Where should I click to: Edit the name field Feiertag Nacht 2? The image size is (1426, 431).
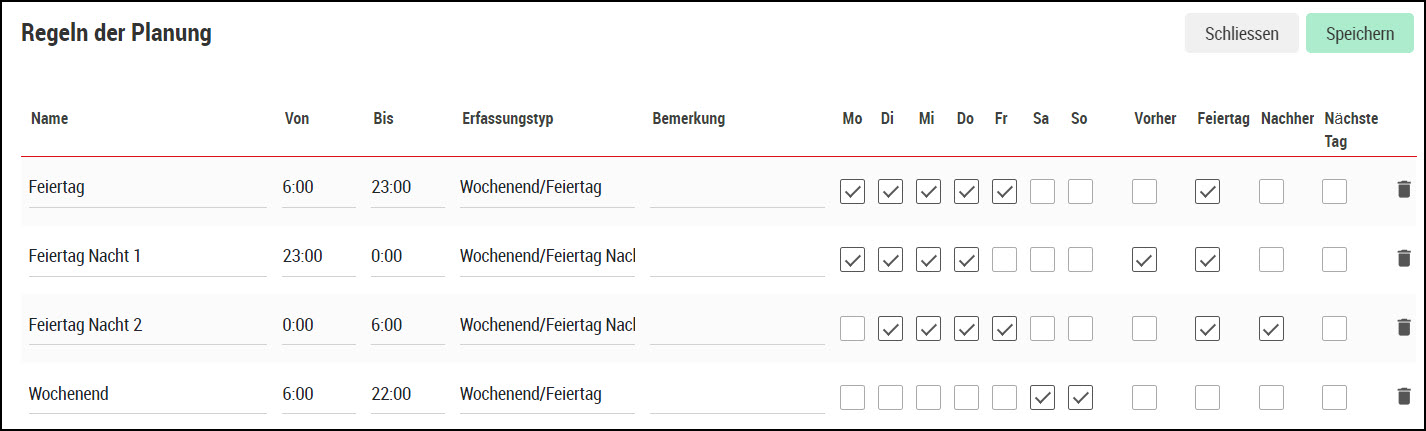(x=148, y=326)
